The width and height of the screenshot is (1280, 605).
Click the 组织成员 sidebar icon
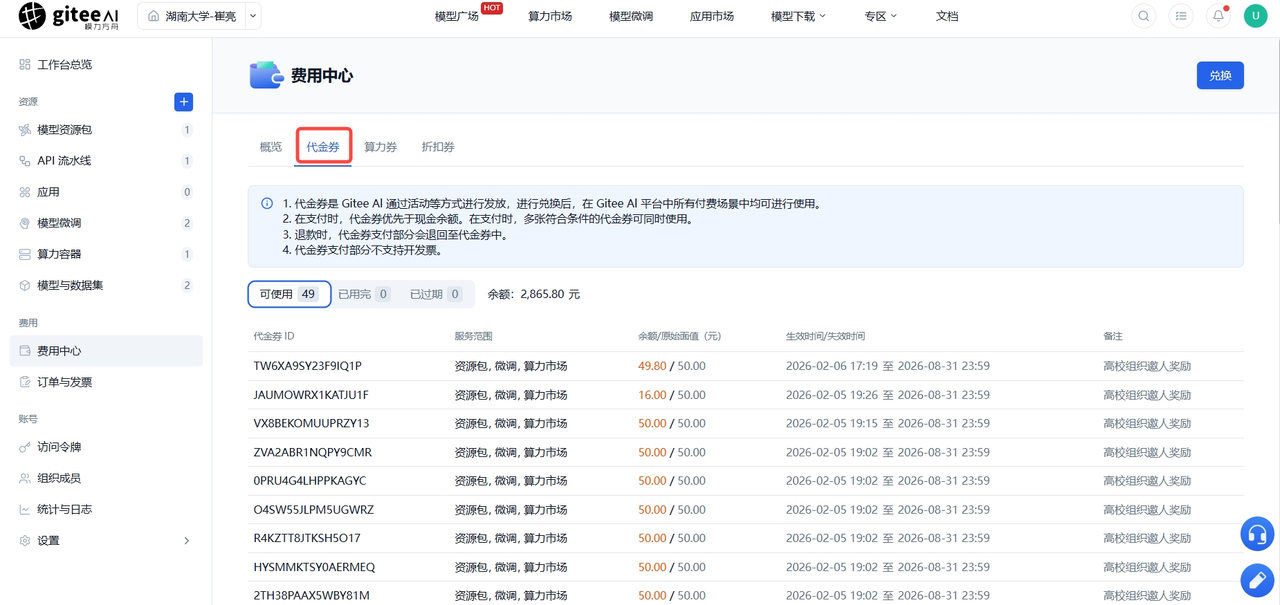[25, 478]
